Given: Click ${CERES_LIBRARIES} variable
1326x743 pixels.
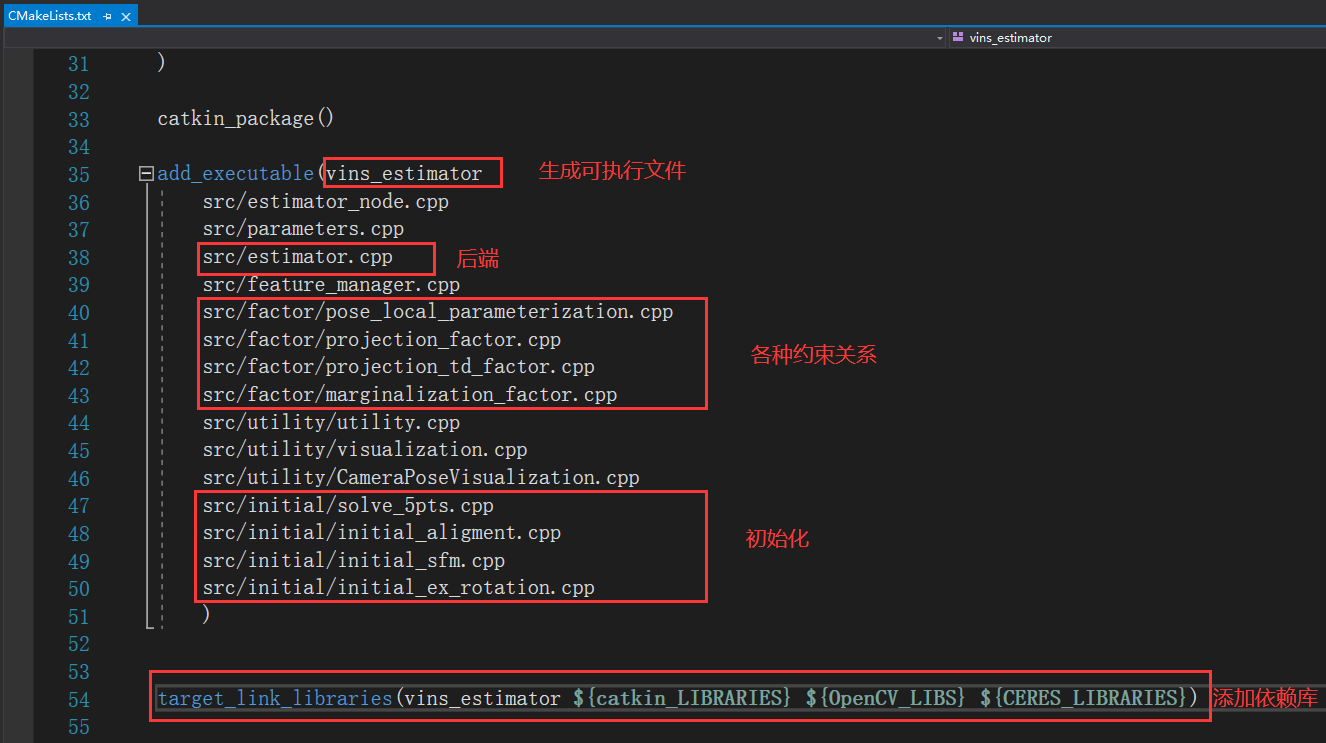Looking at the screenshot, I should [x=1083, y=698].
